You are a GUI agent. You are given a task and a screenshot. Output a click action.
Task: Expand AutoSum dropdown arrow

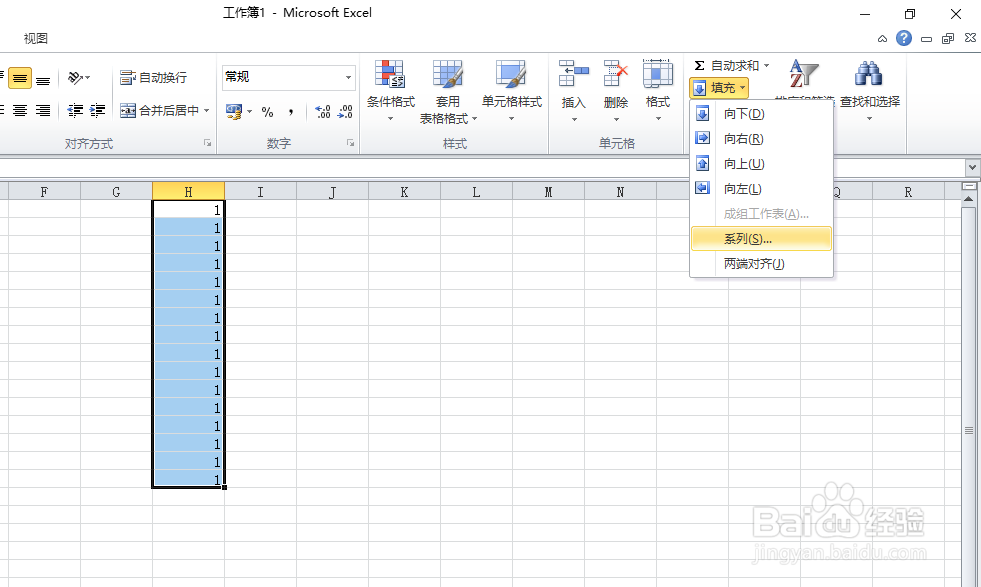766,66
